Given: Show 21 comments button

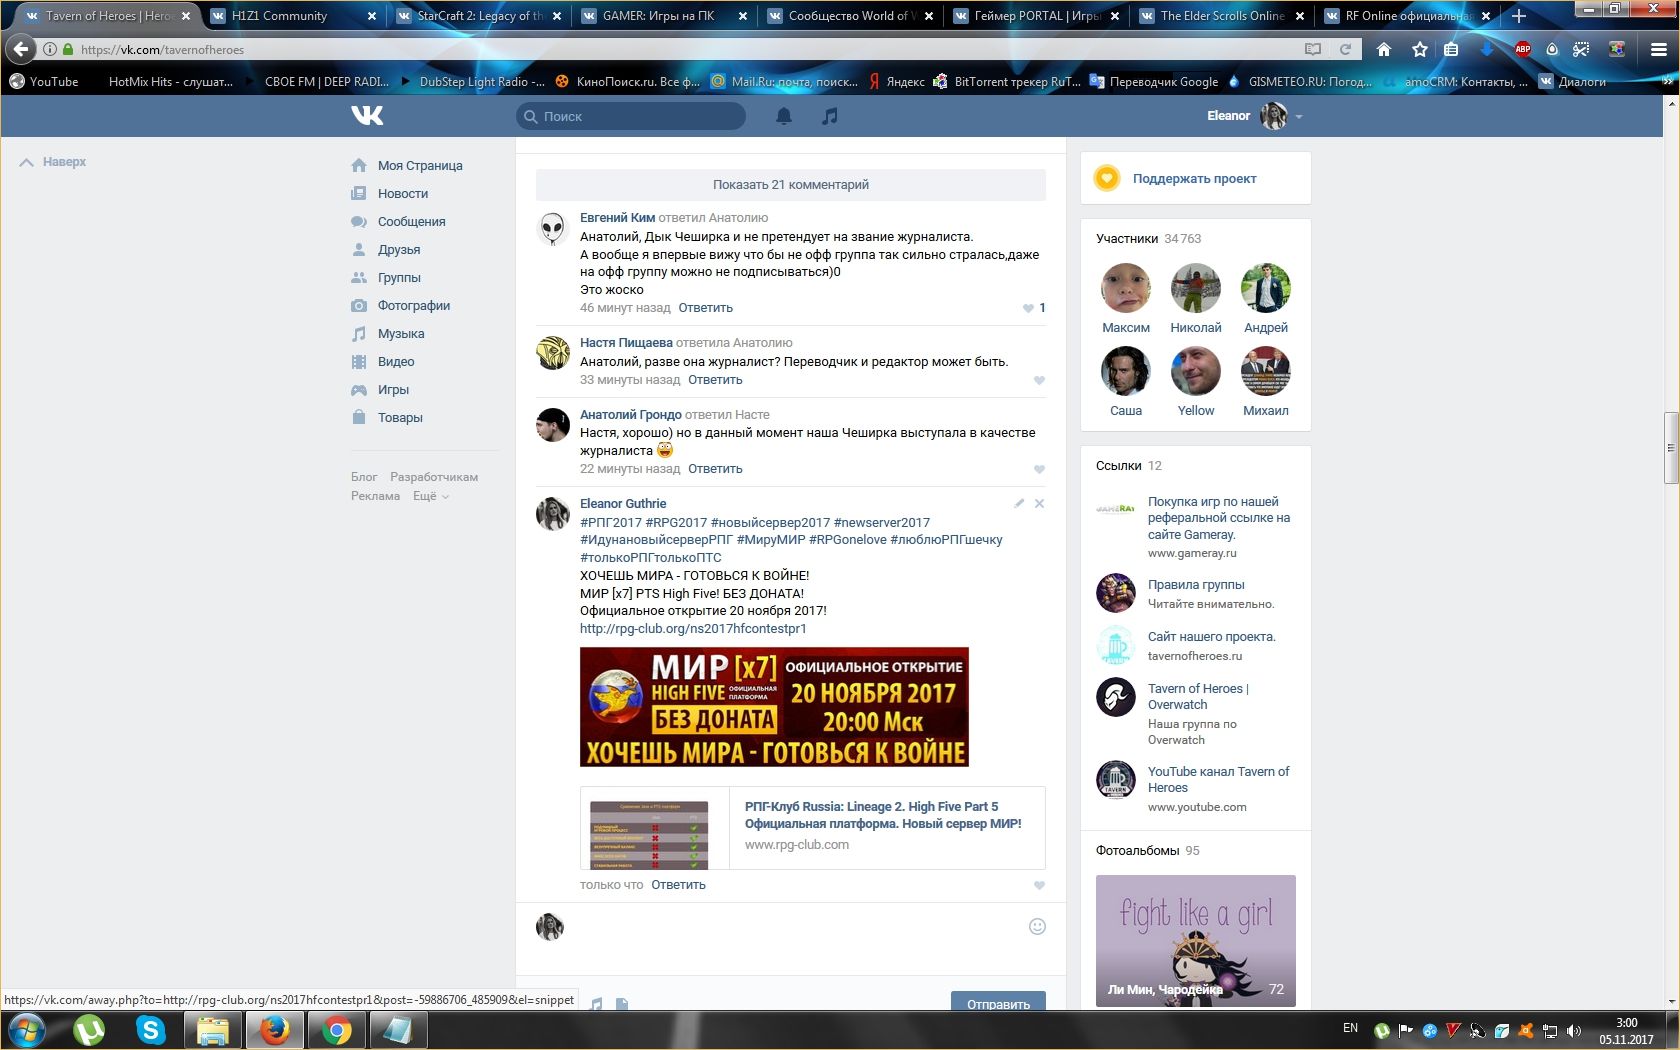Looking at the screenshot, I should [x=791, y=185].
